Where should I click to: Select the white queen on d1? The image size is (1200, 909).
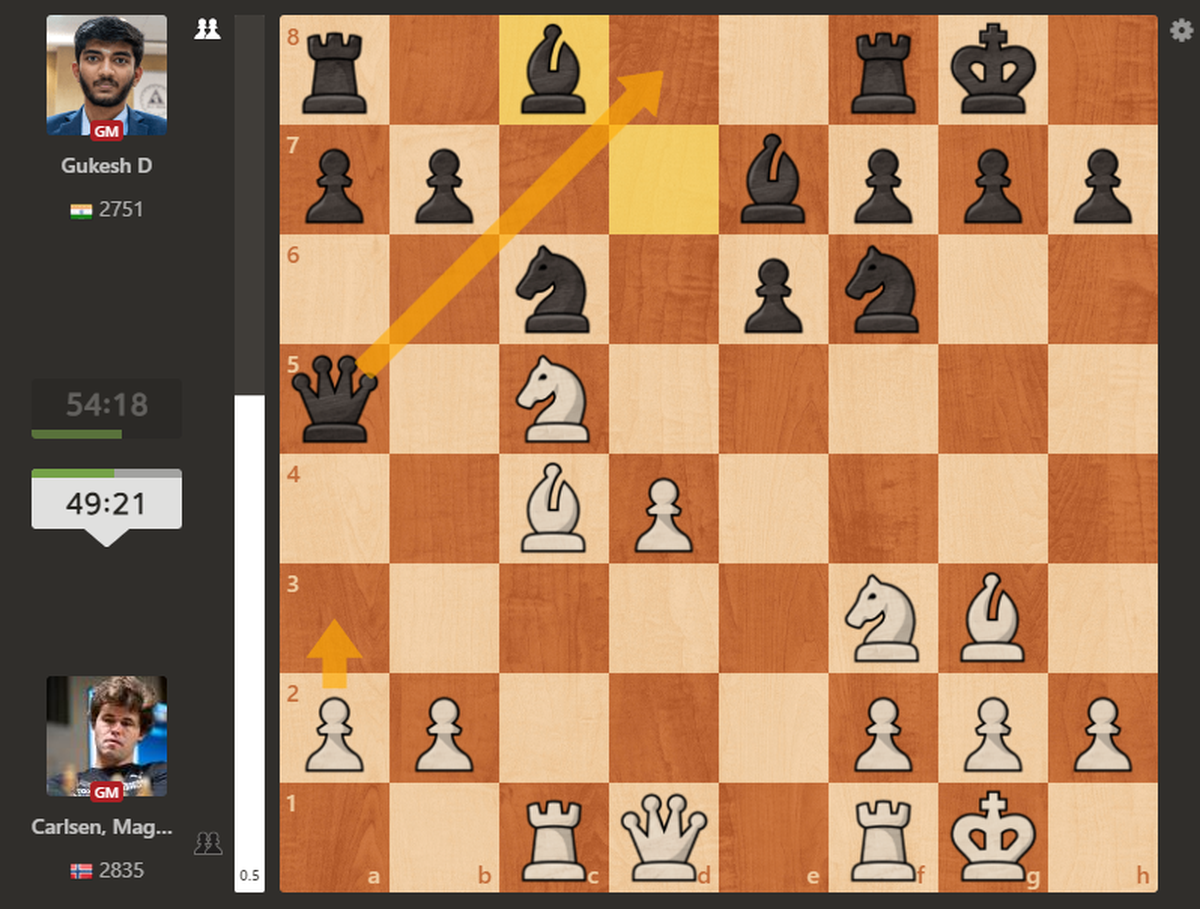pos(664,838)
